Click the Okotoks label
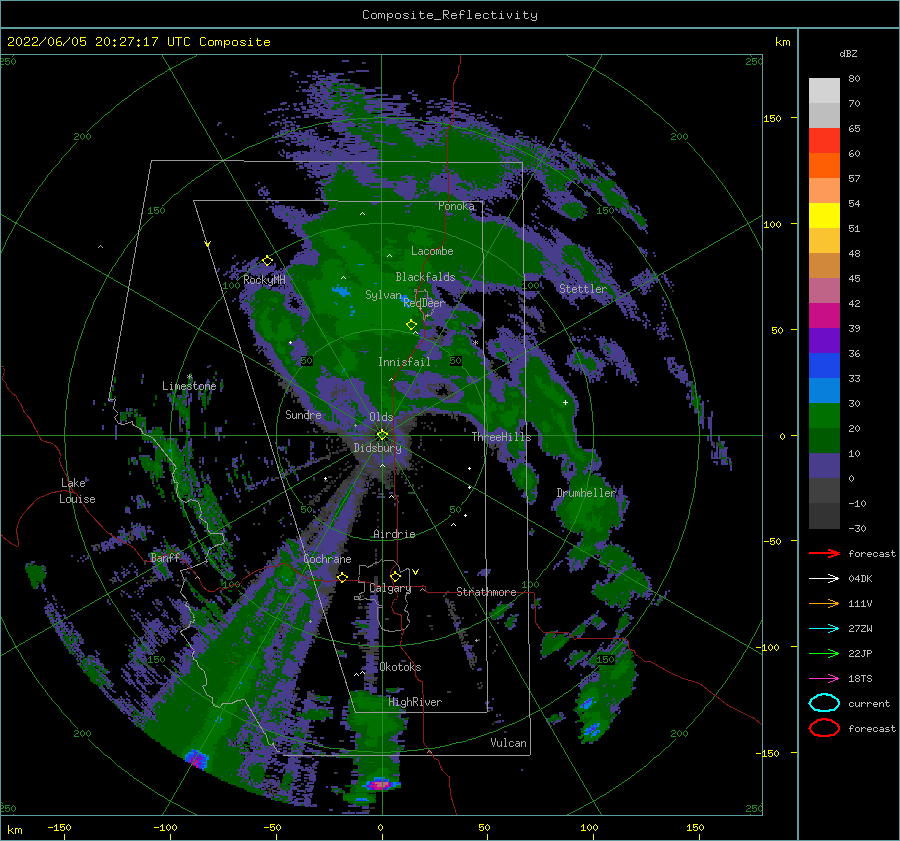This screenshot has height=841, width=900. [x=400, y=667]
